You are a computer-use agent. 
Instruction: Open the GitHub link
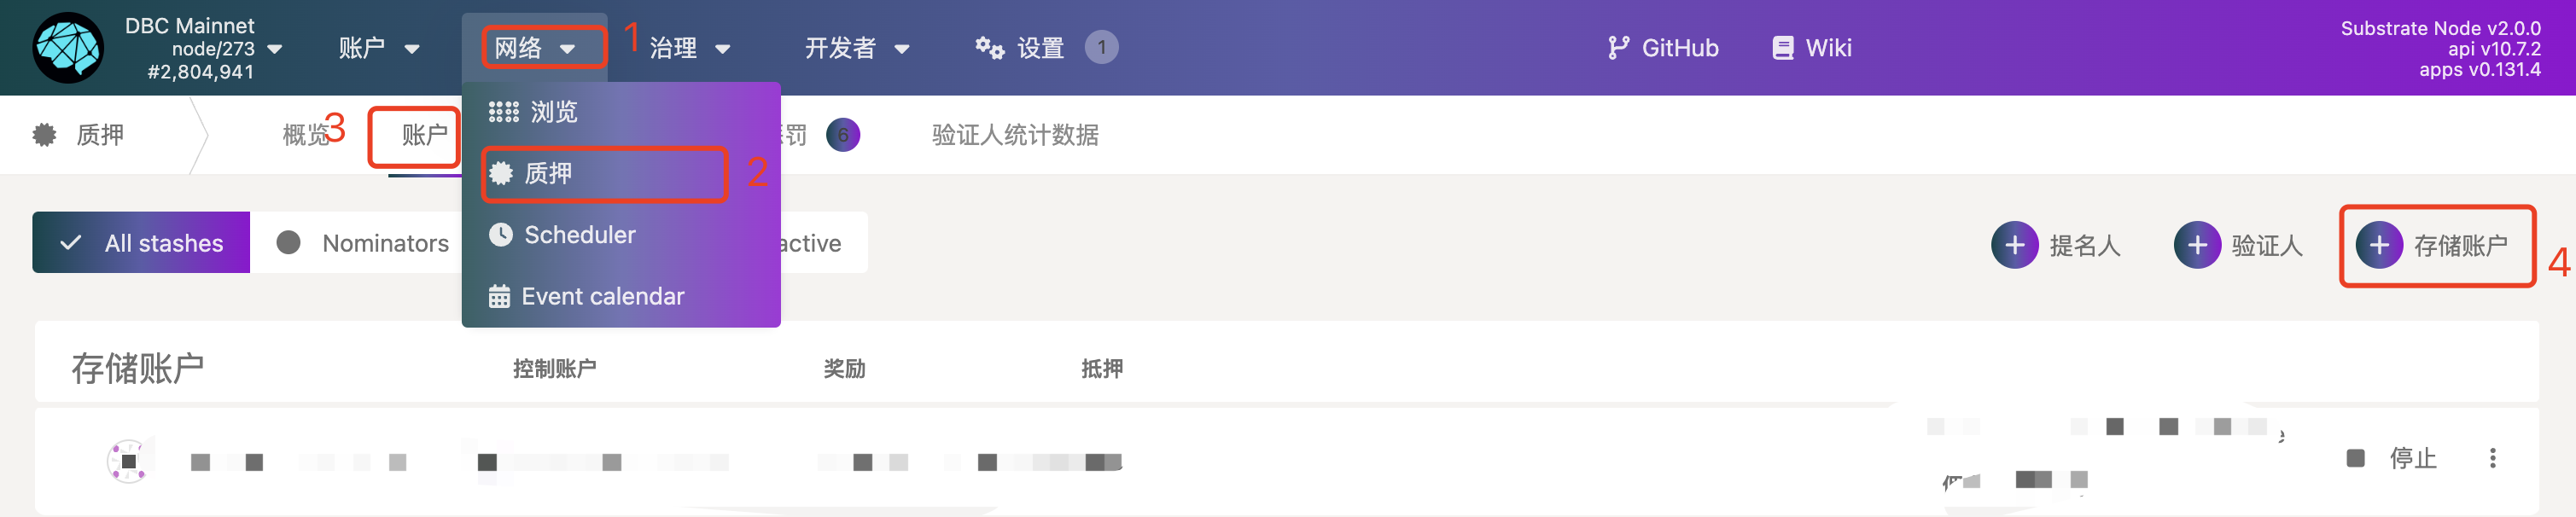point(1663,48)
